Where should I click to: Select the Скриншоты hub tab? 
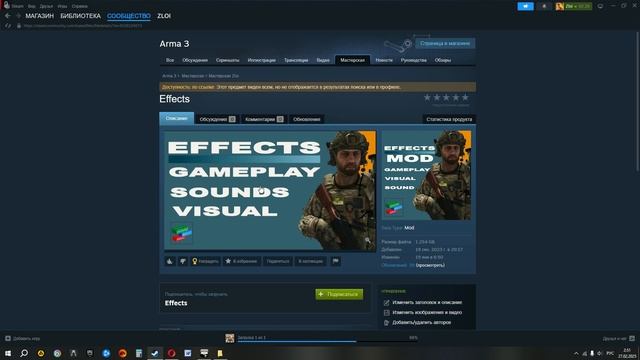(x=227, y=60)
